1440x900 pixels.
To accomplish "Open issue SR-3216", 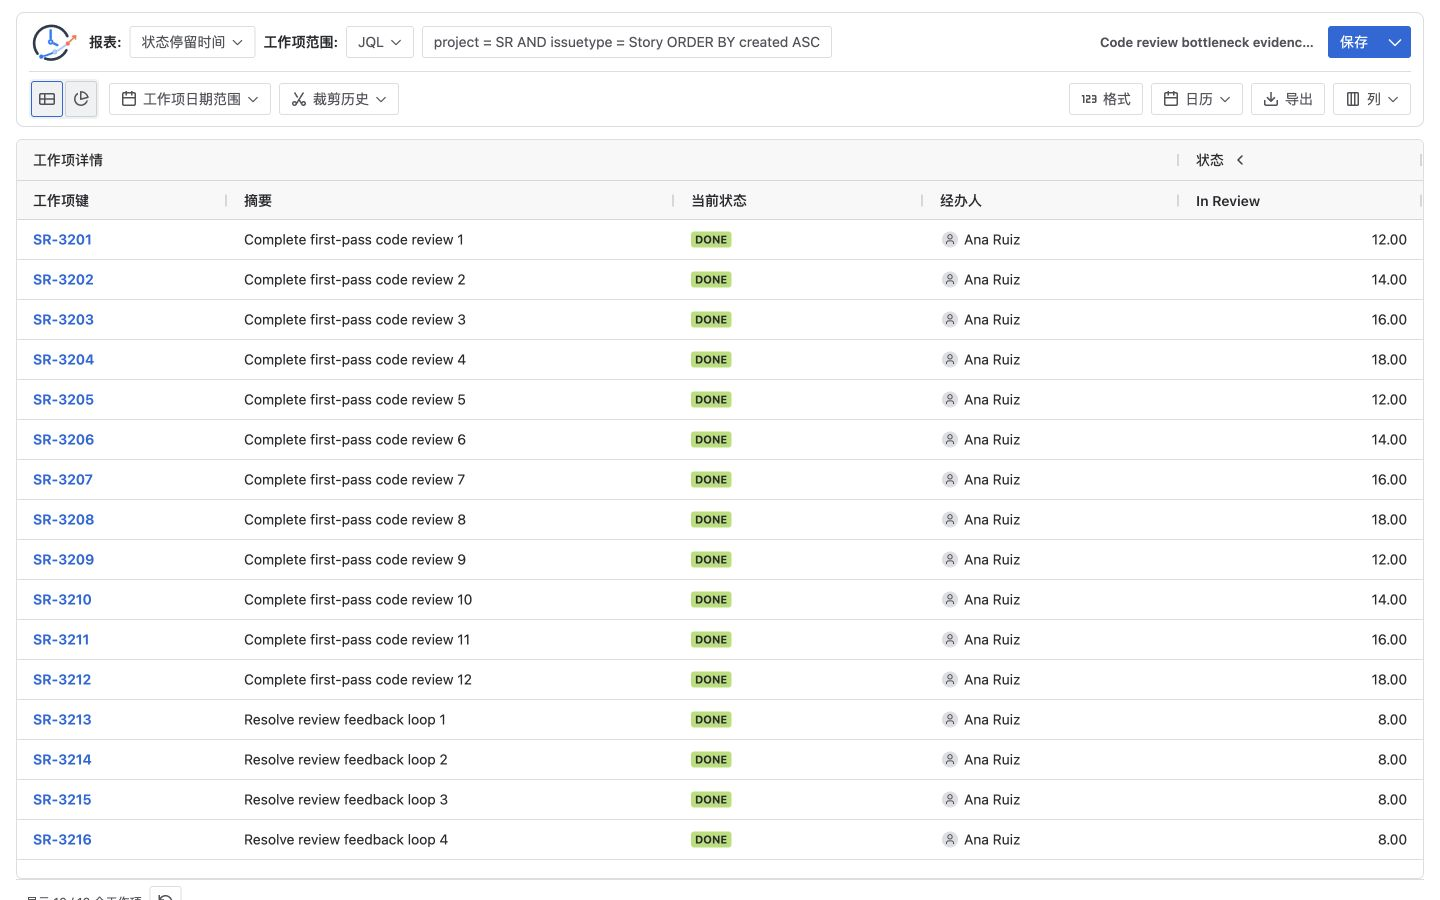I will [62, 840].
